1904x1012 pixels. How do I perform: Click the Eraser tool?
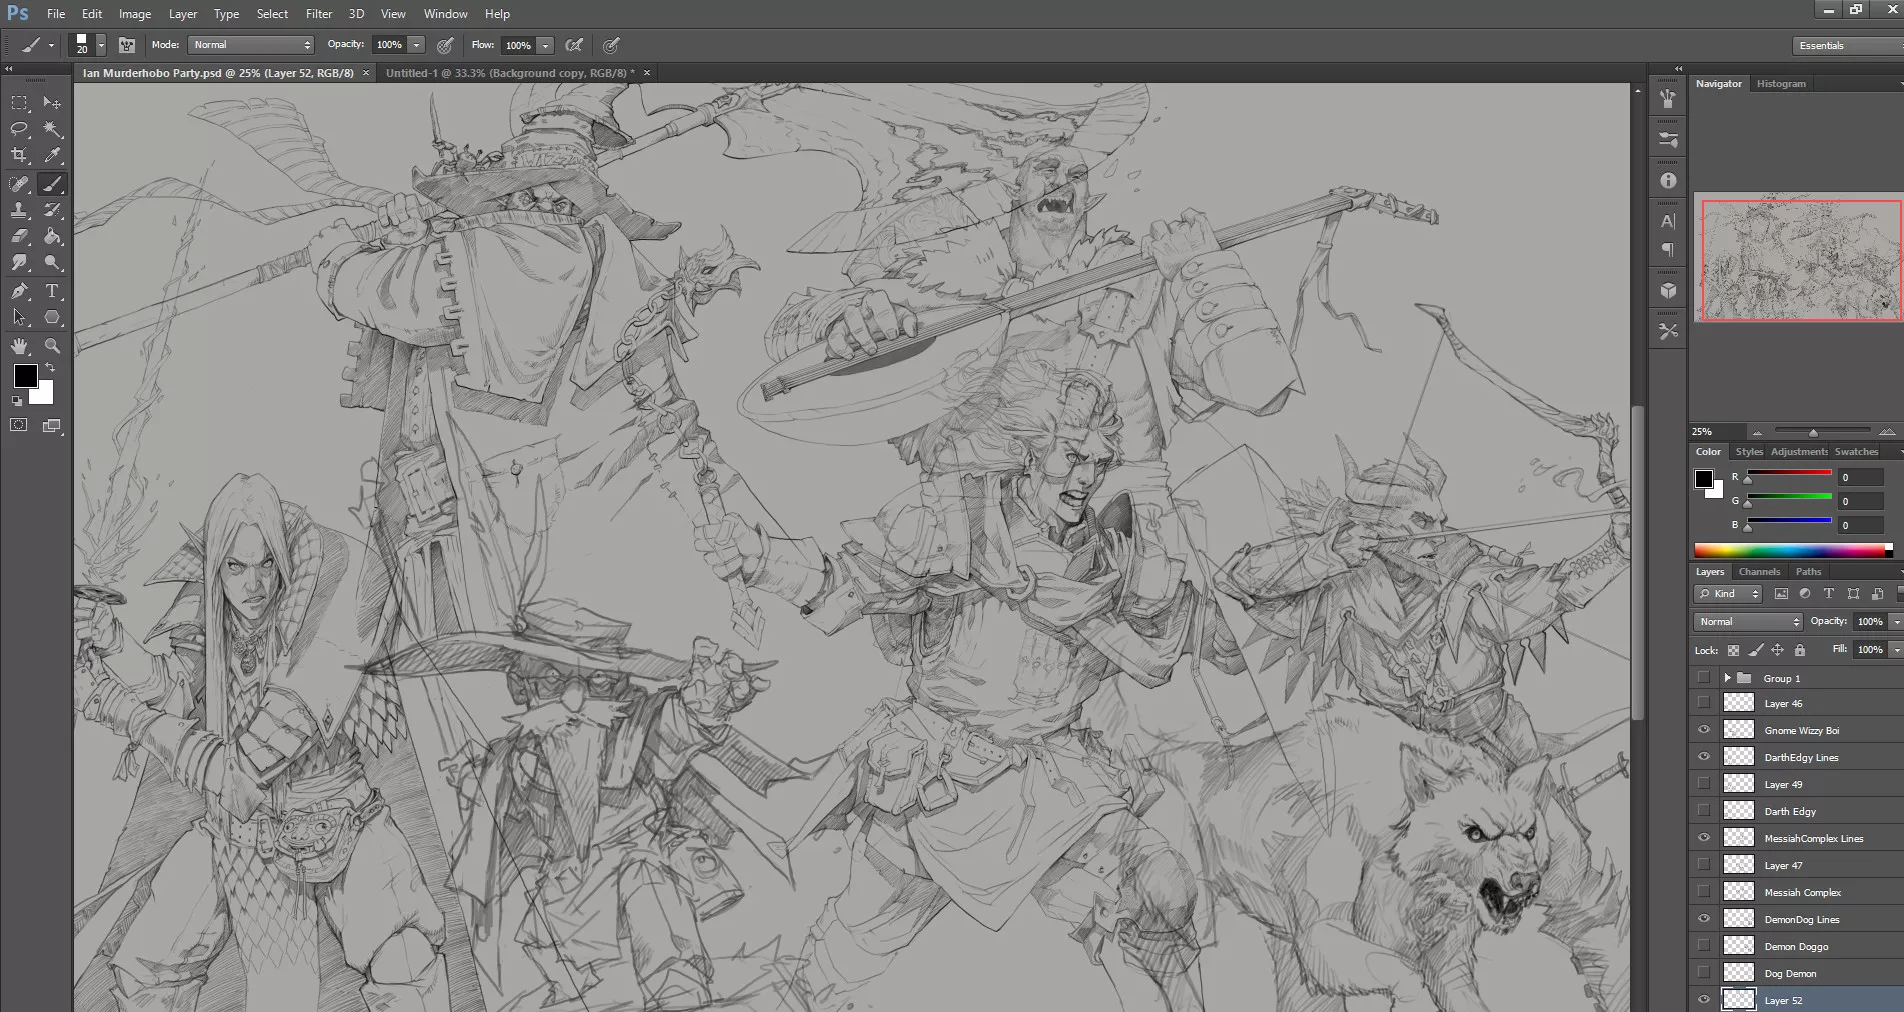[x=19, y=237]
